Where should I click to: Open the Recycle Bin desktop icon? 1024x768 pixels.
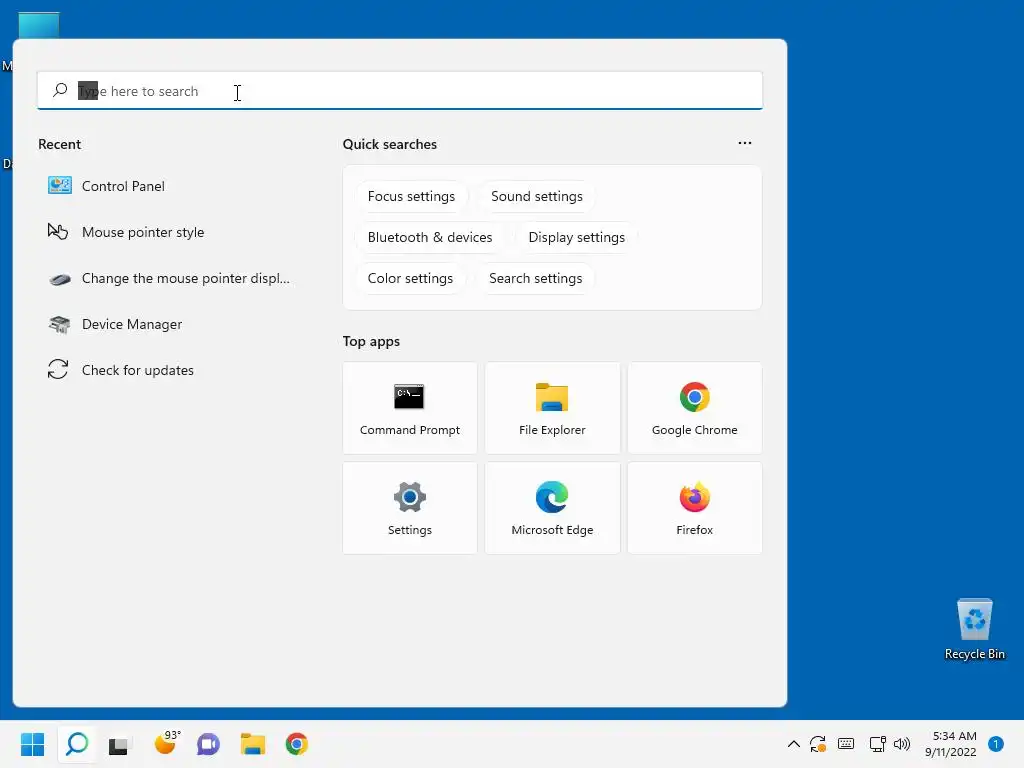pos(974,628)
